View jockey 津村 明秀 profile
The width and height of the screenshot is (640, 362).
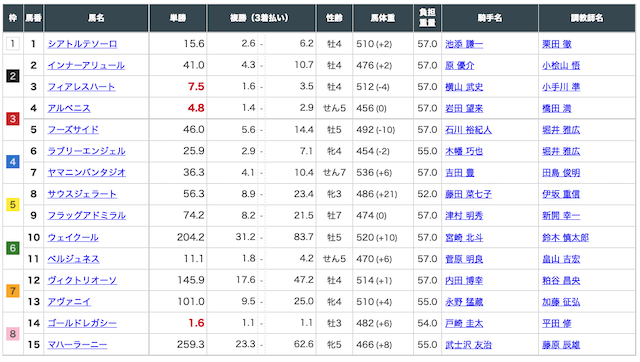click(x=464, y=215)
